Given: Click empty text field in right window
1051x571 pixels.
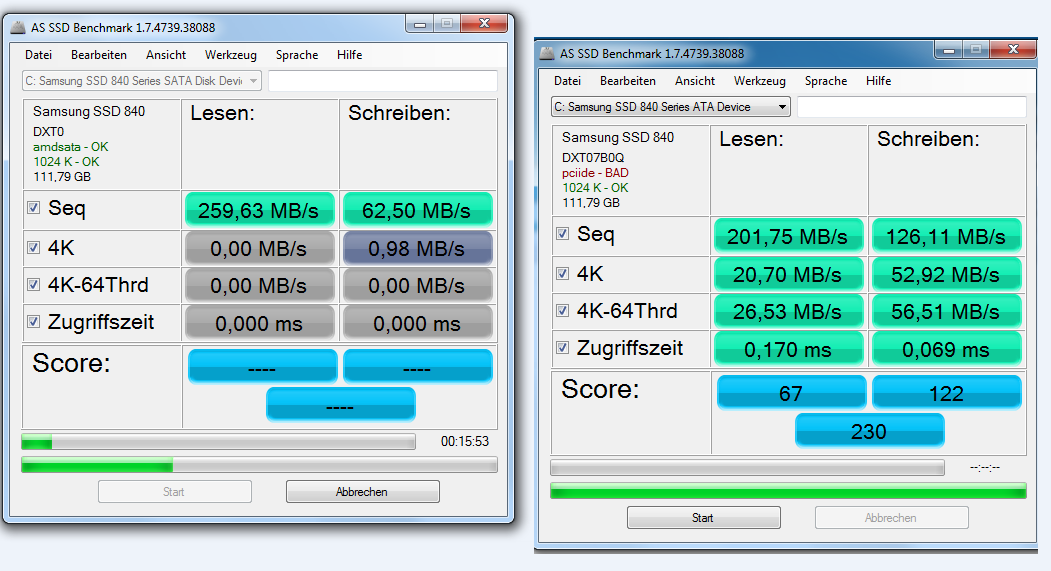Looking at the screenshot, I should [912, 107].
